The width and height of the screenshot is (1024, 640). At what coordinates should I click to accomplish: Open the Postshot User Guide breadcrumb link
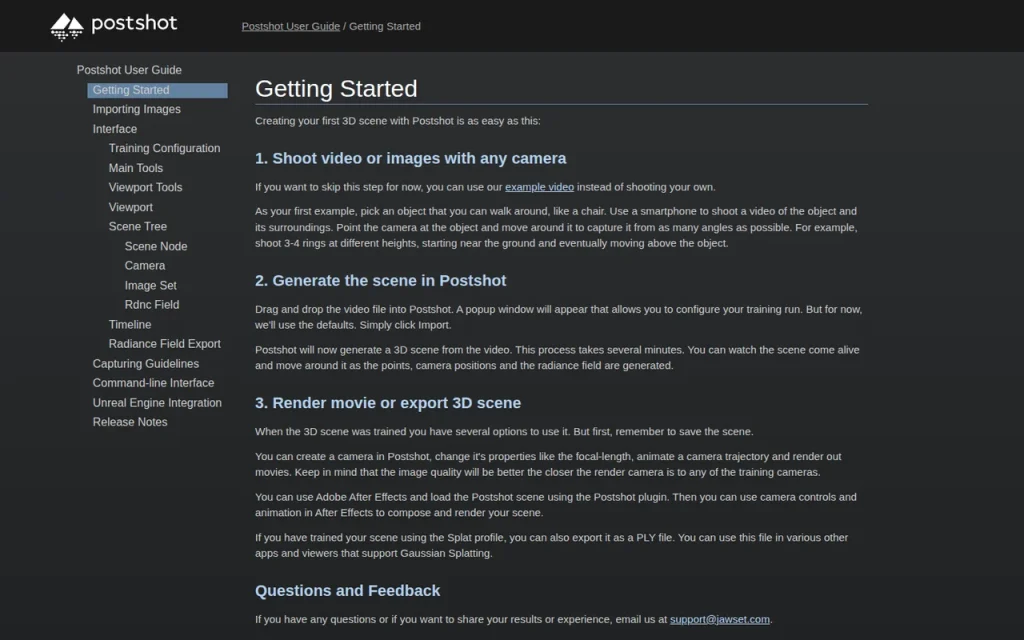tap(291, 26)
